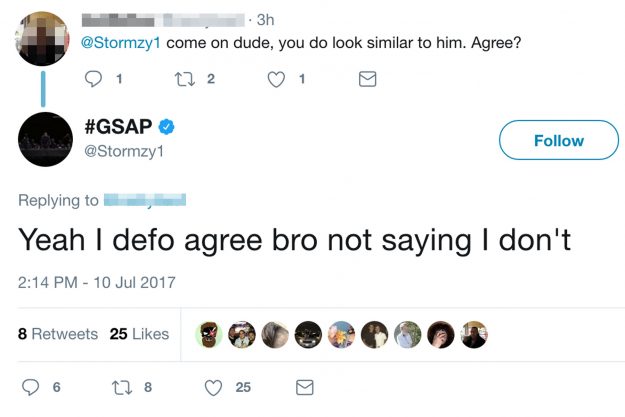Click the @Stormzy1 handle under #GSAP

point(124,151)
